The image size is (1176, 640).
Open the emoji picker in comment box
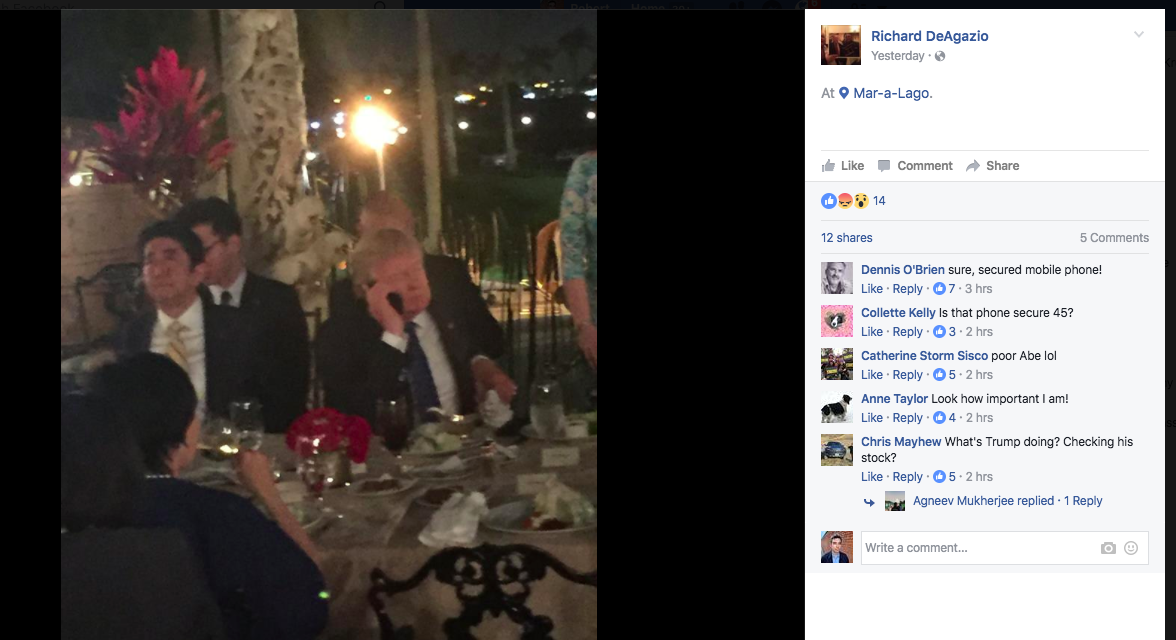click(x=1131, y=548)
